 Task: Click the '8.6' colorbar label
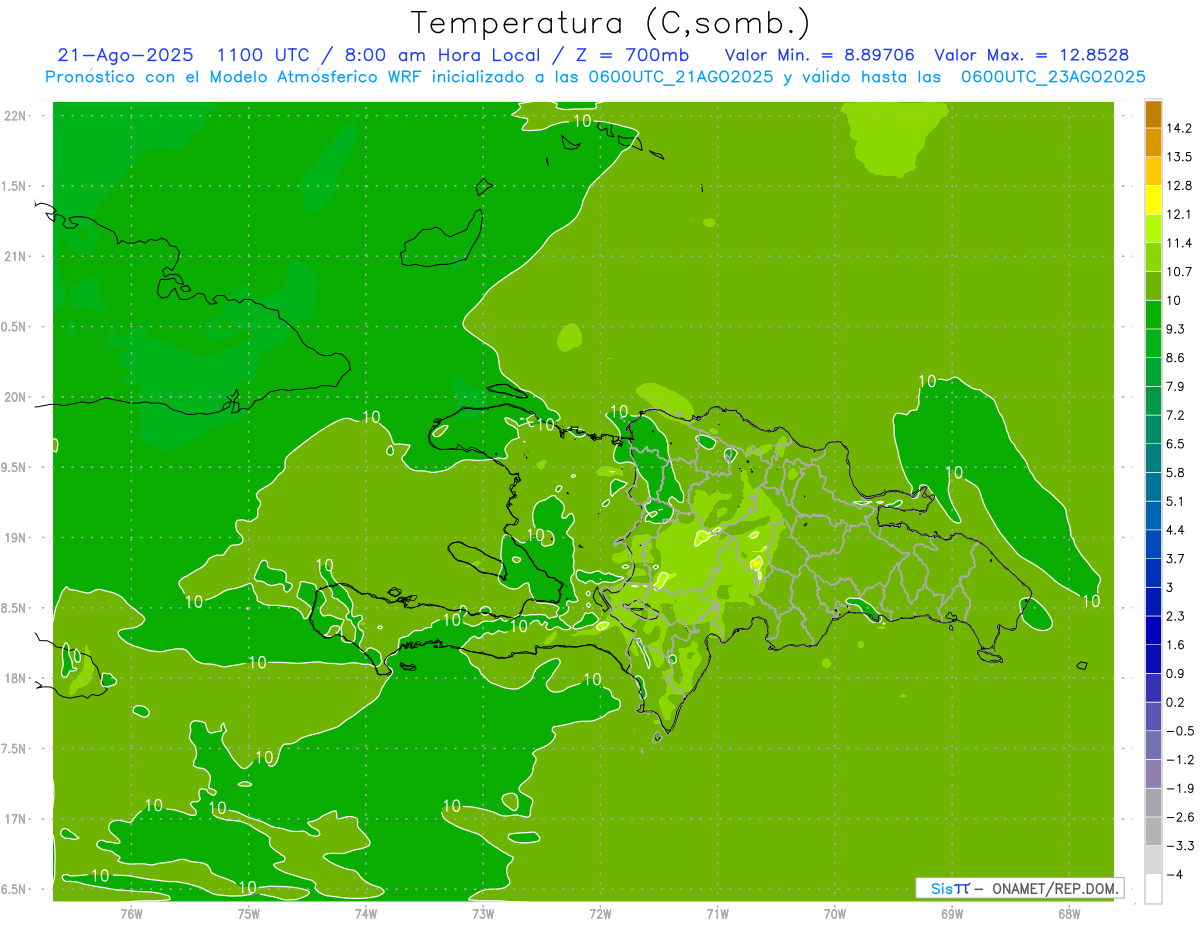click(x=1176, y=358)
